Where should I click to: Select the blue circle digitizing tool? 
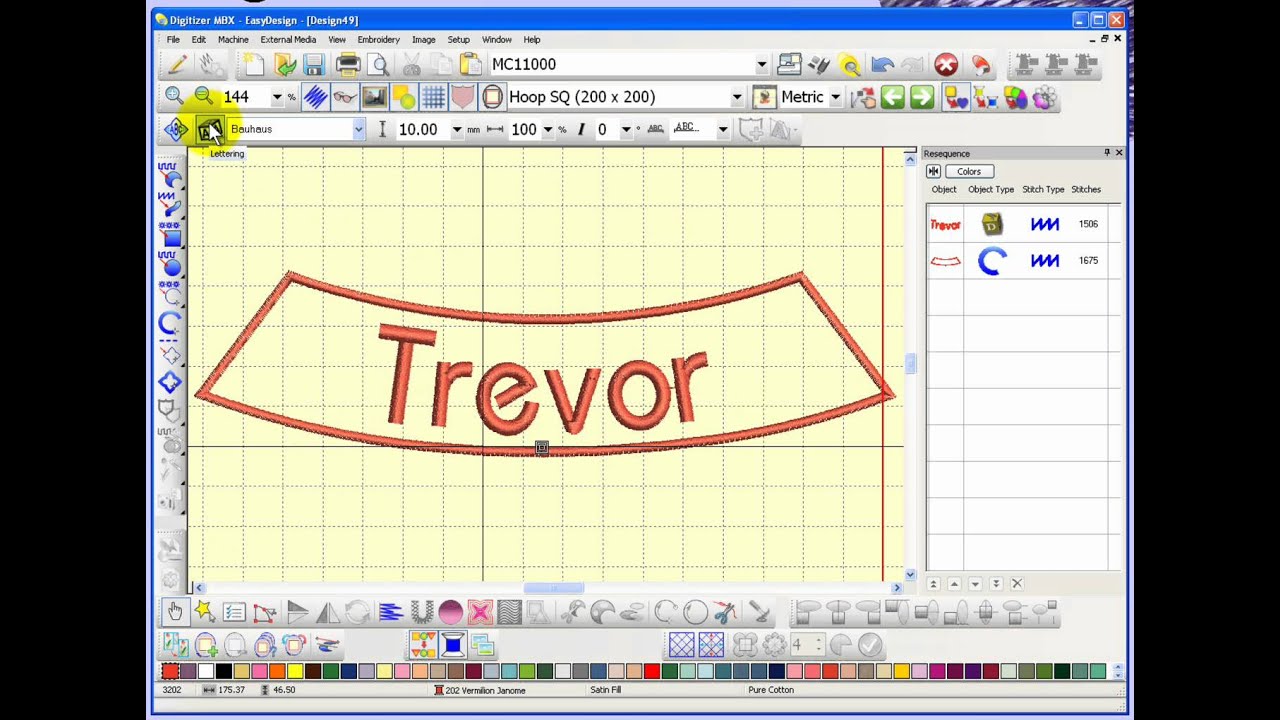170,265
